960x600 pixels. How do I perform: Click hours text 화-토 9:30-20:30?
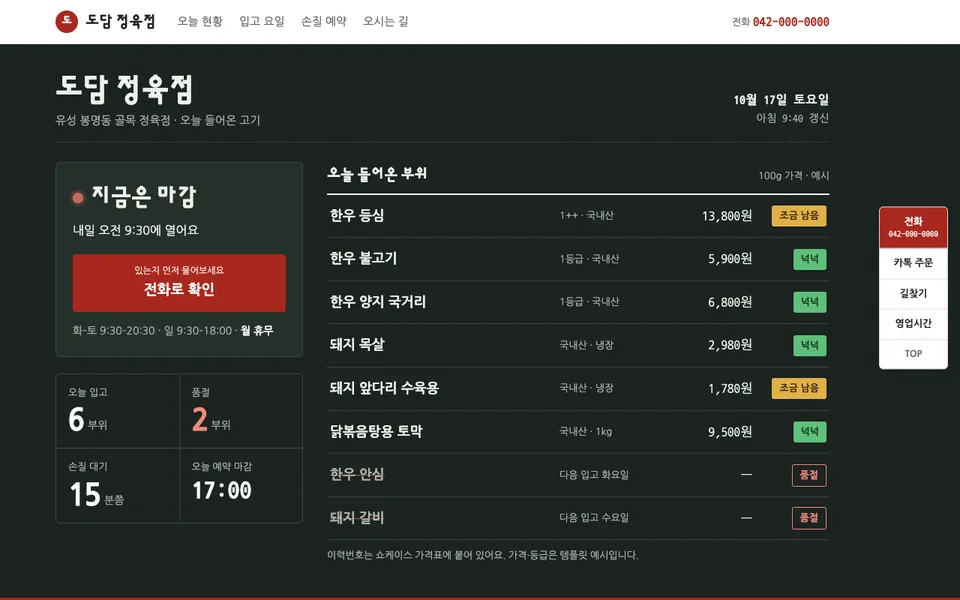[x=114, y=331]
